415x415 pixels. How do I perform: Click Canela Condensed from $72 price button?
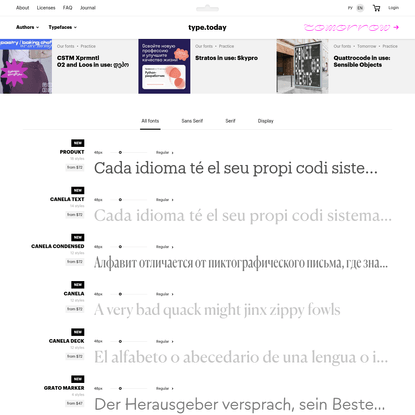[x=75, y=262]
